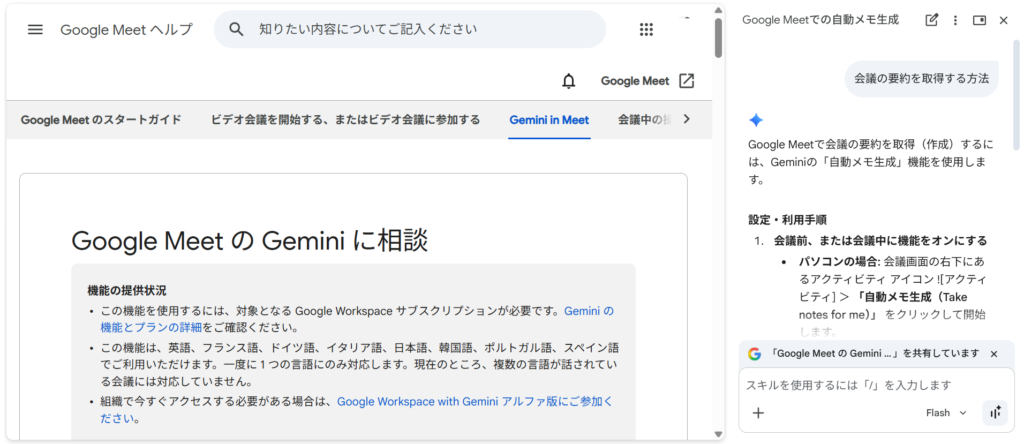Select the Gemini in Meet tab
Viewport: 1024px width, 444px height.
[x=549, y=120]
